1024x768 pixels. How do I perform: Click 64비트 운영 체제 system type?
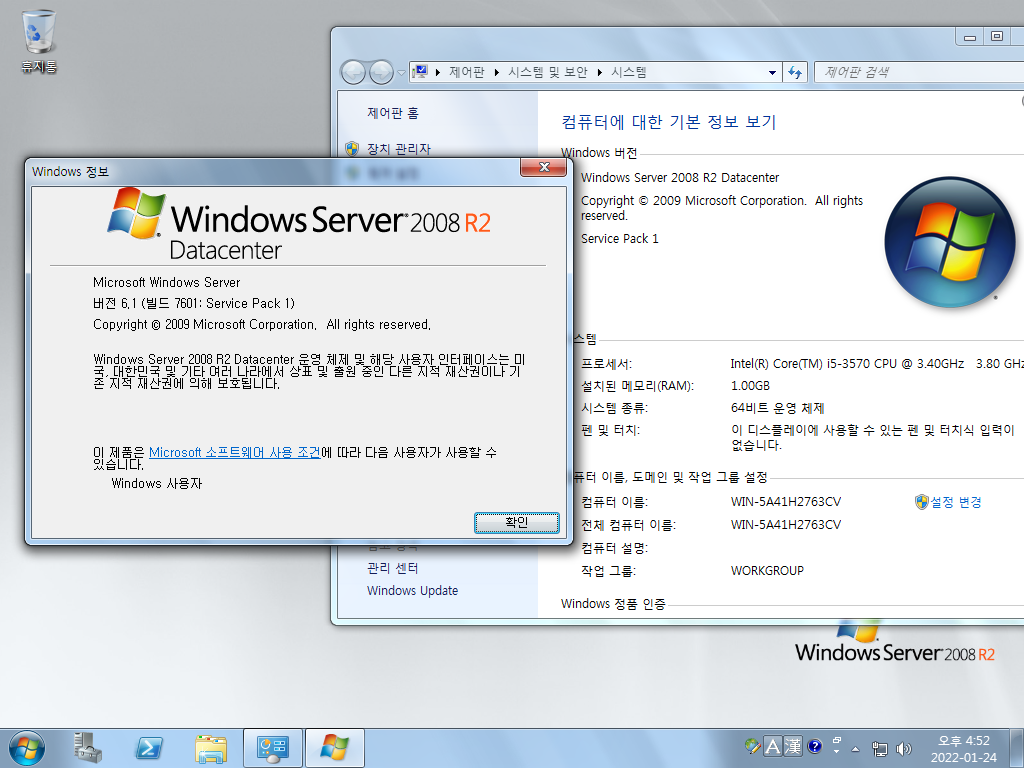(777, 408)
